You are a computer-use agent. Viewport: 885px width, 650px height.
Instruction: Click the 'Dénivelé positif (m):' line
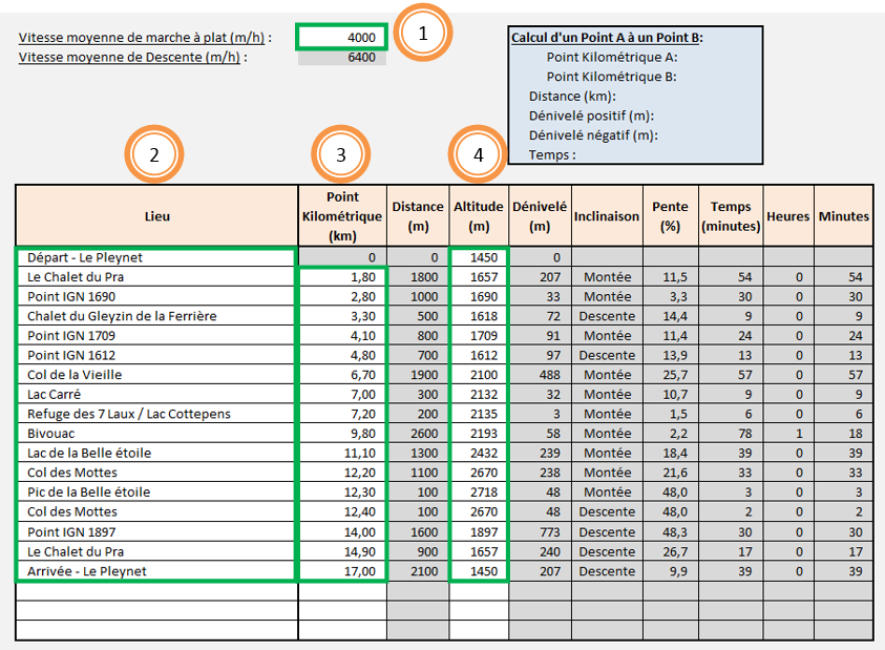591,116
